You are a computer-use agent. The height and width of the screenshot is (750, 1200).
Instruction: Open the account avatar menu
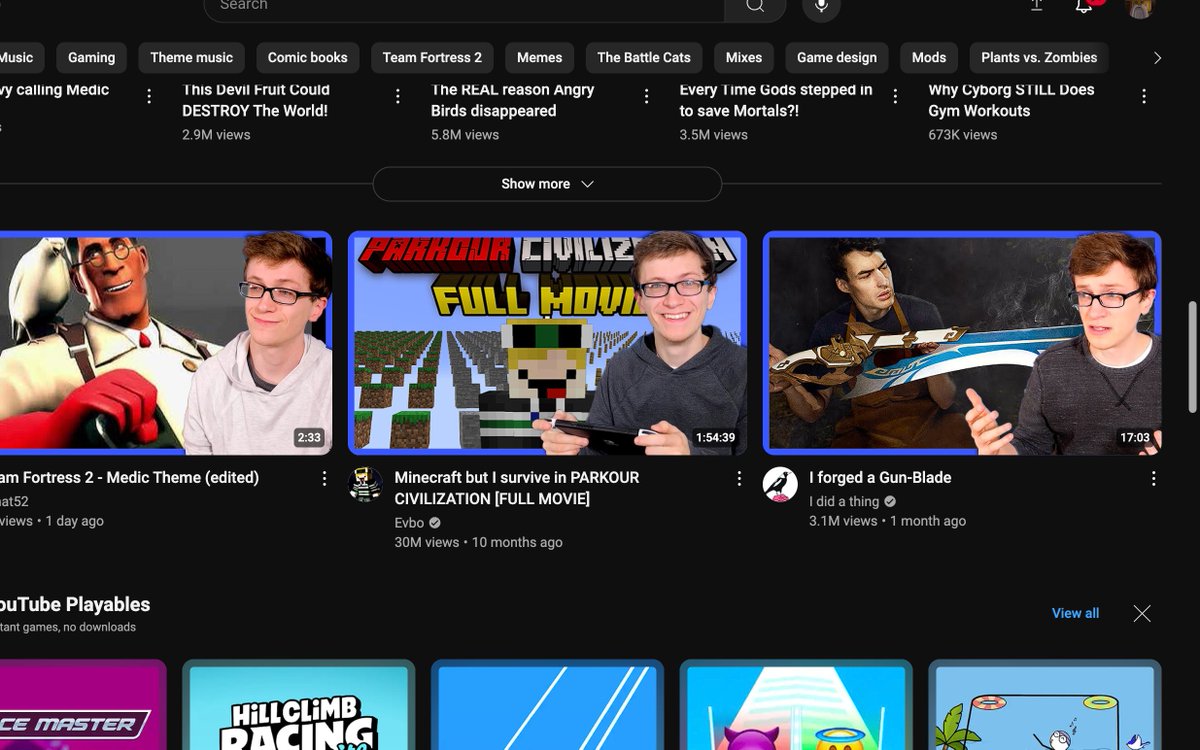(x=1140, y=6)
